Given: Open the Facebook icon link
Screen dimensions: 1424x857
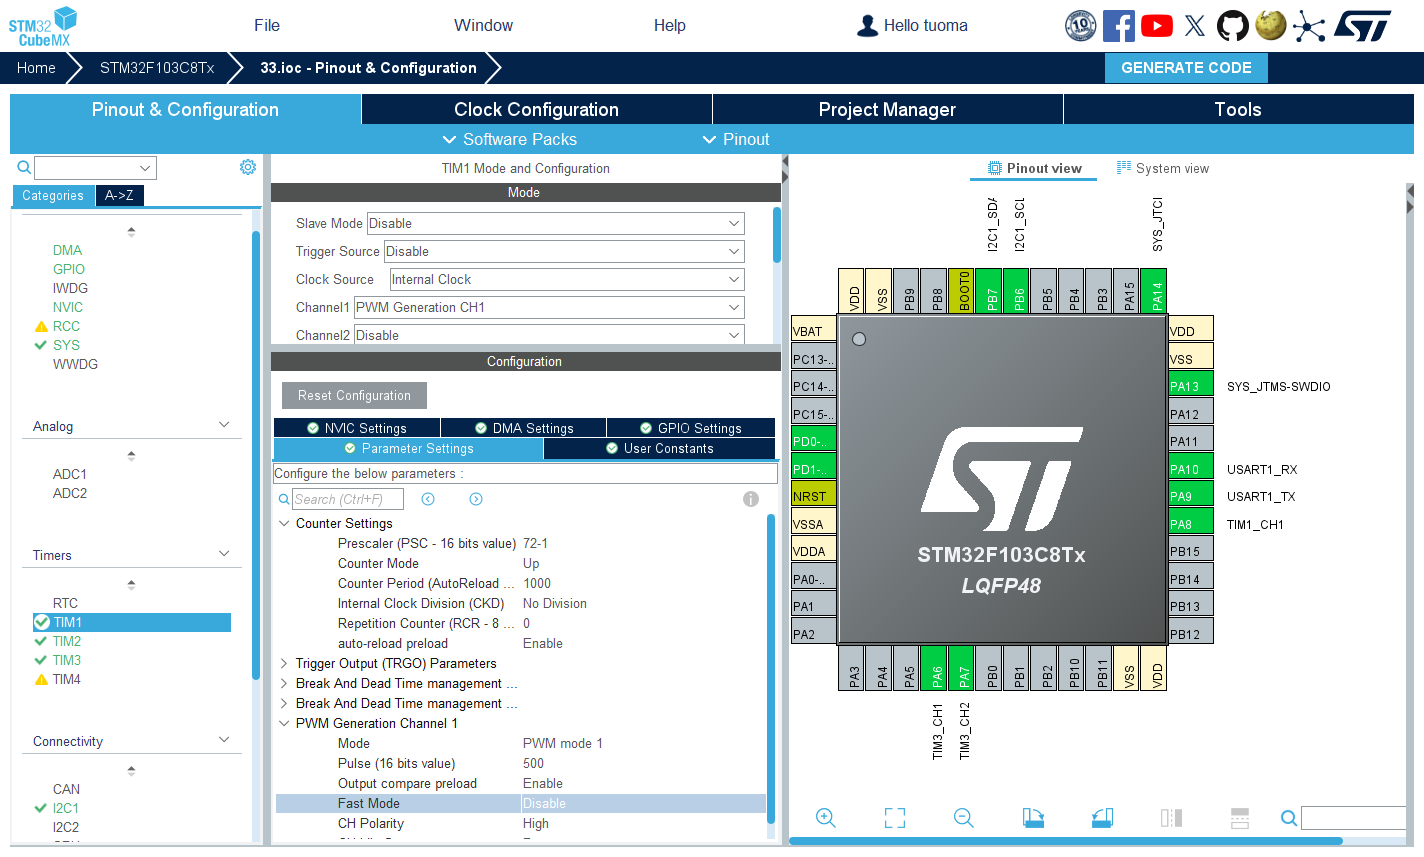Looking at the screenshot, I should pos(1118,26).
